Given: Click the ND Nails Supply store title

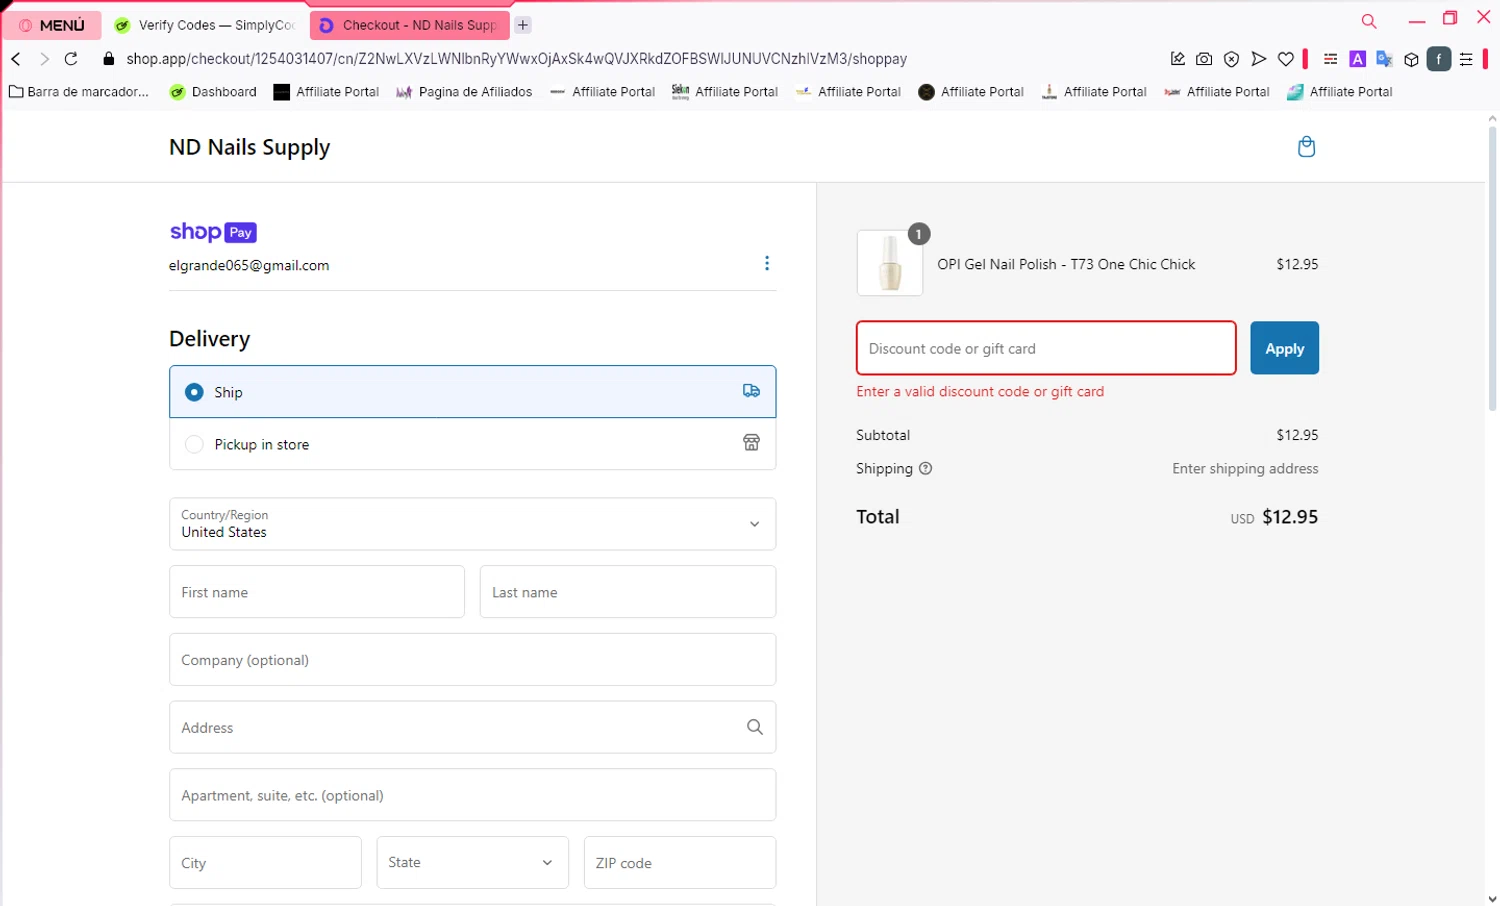Looking at the screenshot, I should pos(249,147).
